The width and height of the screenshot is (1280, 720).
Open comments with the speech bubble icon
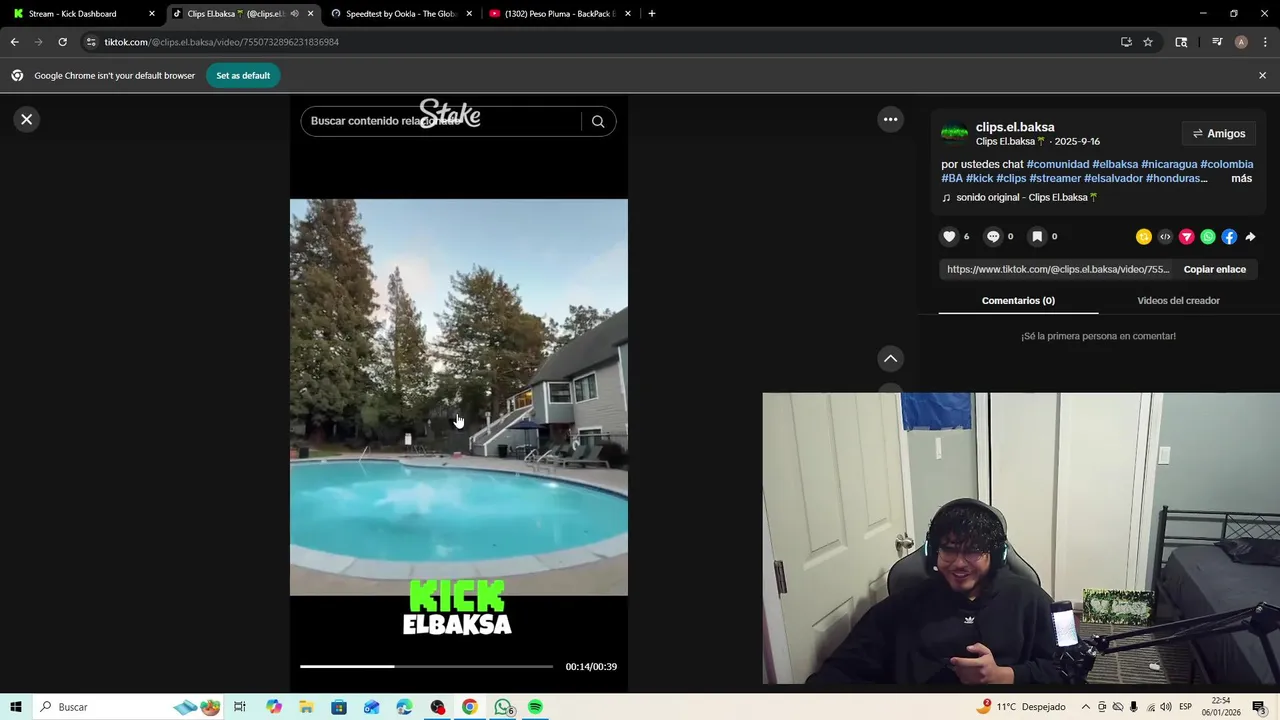click(x=993, y=237)
